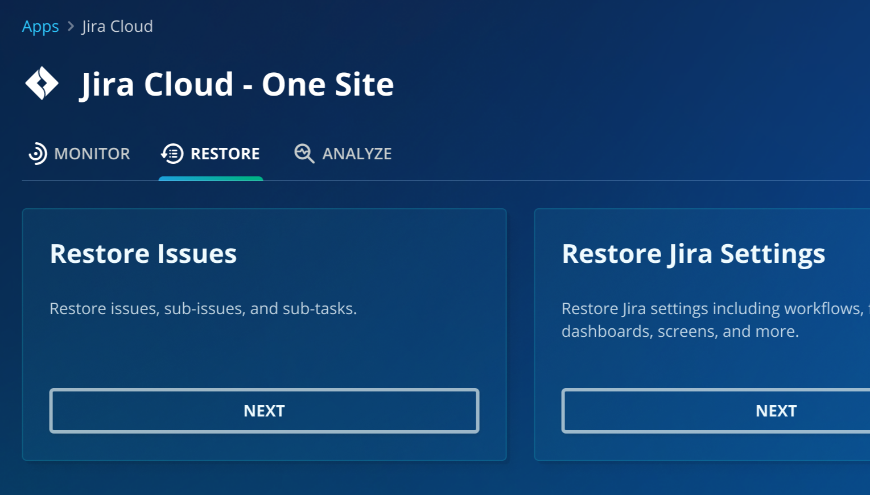This screenshot has width=870, height=495.
Task: Select the RESTORE tab
Action: [211, 154]
